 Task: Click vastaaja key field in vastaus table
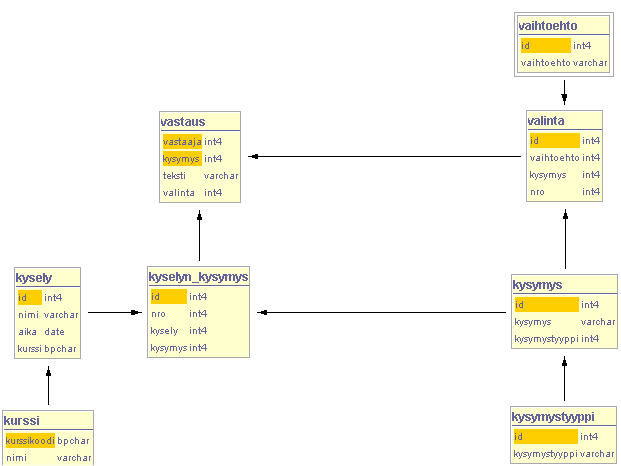coord(182,141)
